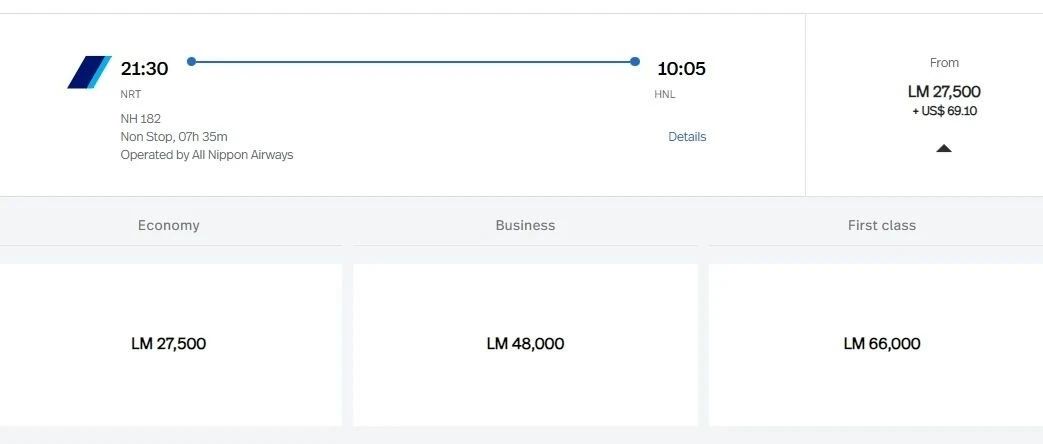Select the Economy cabin tab
This screenshot has height=444, width=1043.
click(x=169, y=226)
